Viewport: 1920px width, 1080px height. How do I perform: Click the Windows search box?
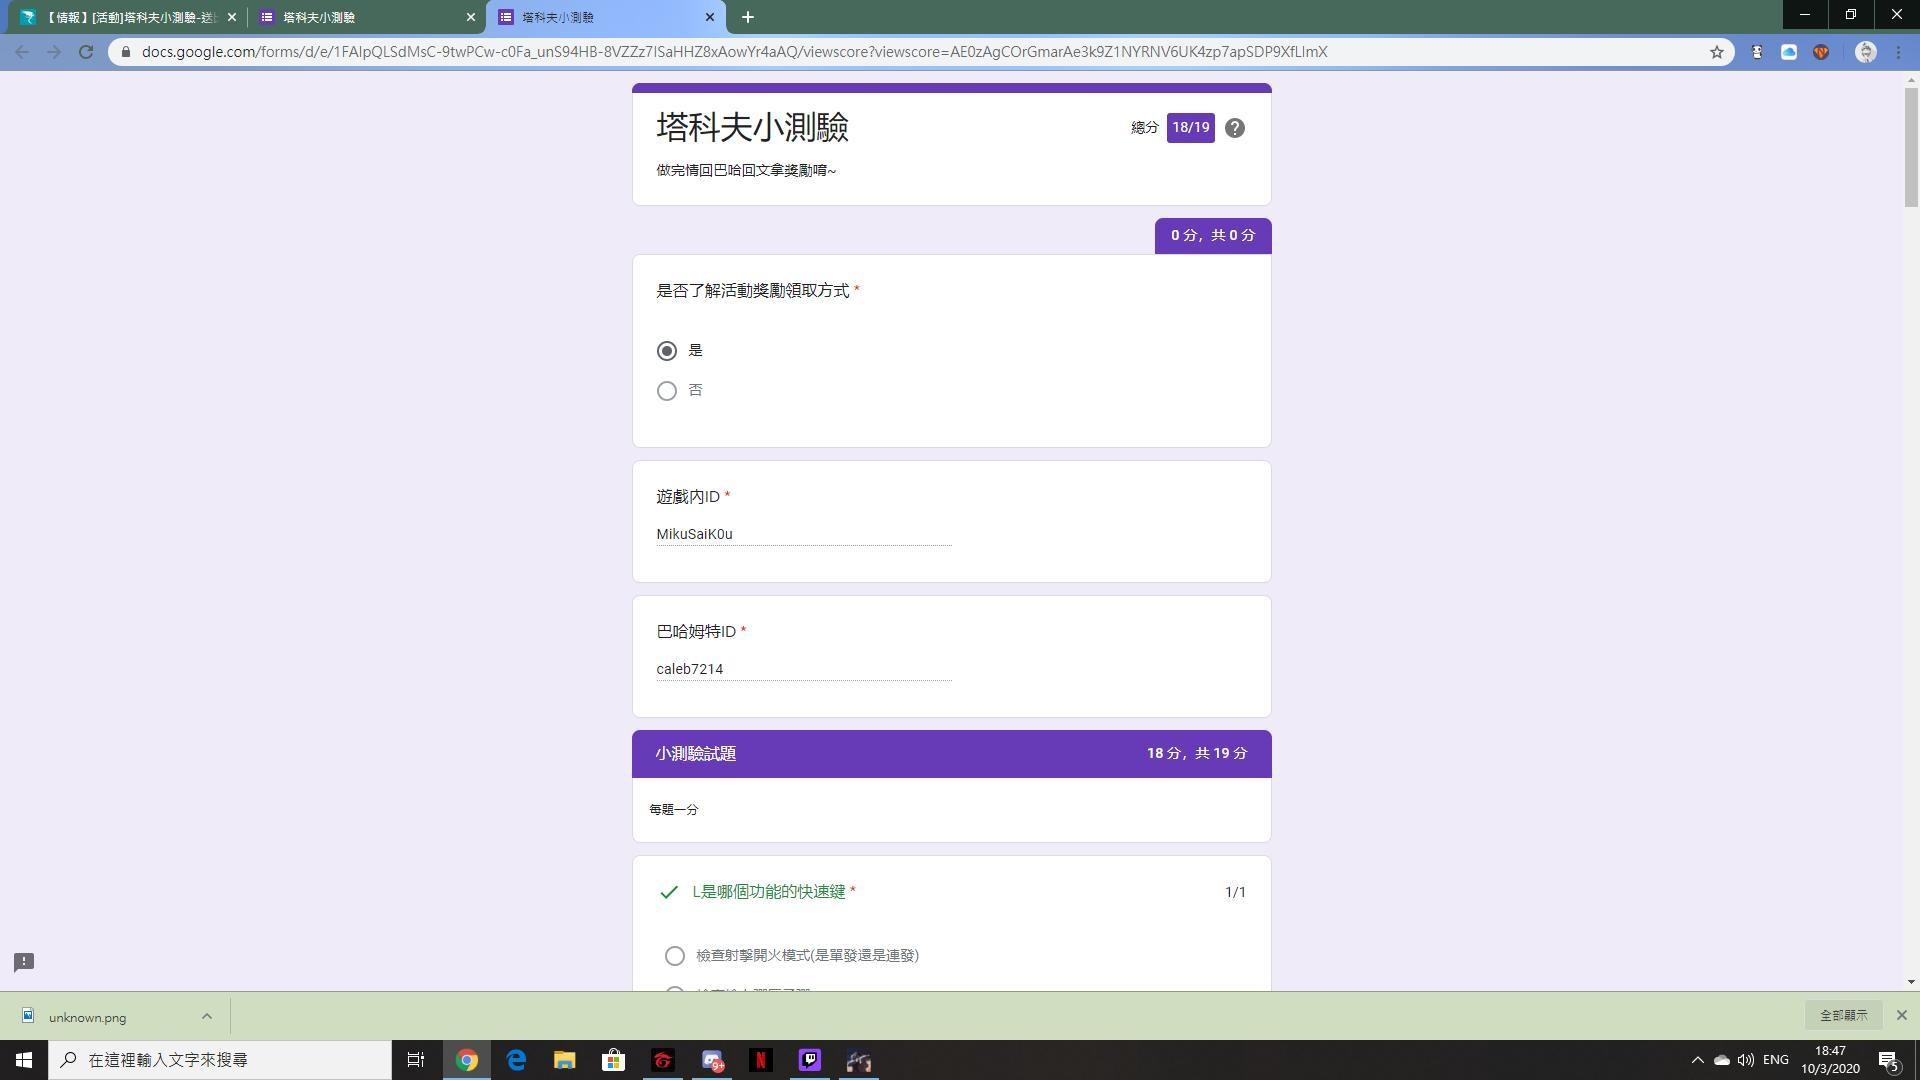click(220, 1060)
